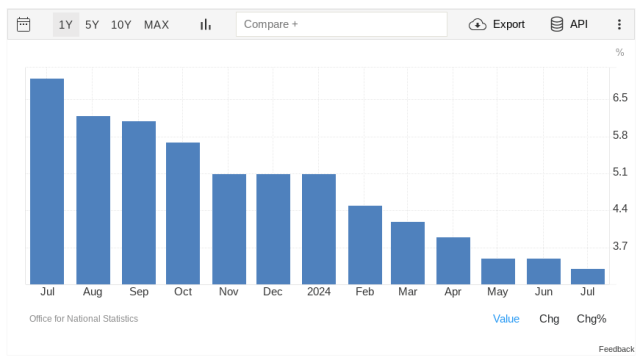The width and height of the screenshot is (640, 360).
Task: Click the first Jul bar in chart
Action: point(47,181)
